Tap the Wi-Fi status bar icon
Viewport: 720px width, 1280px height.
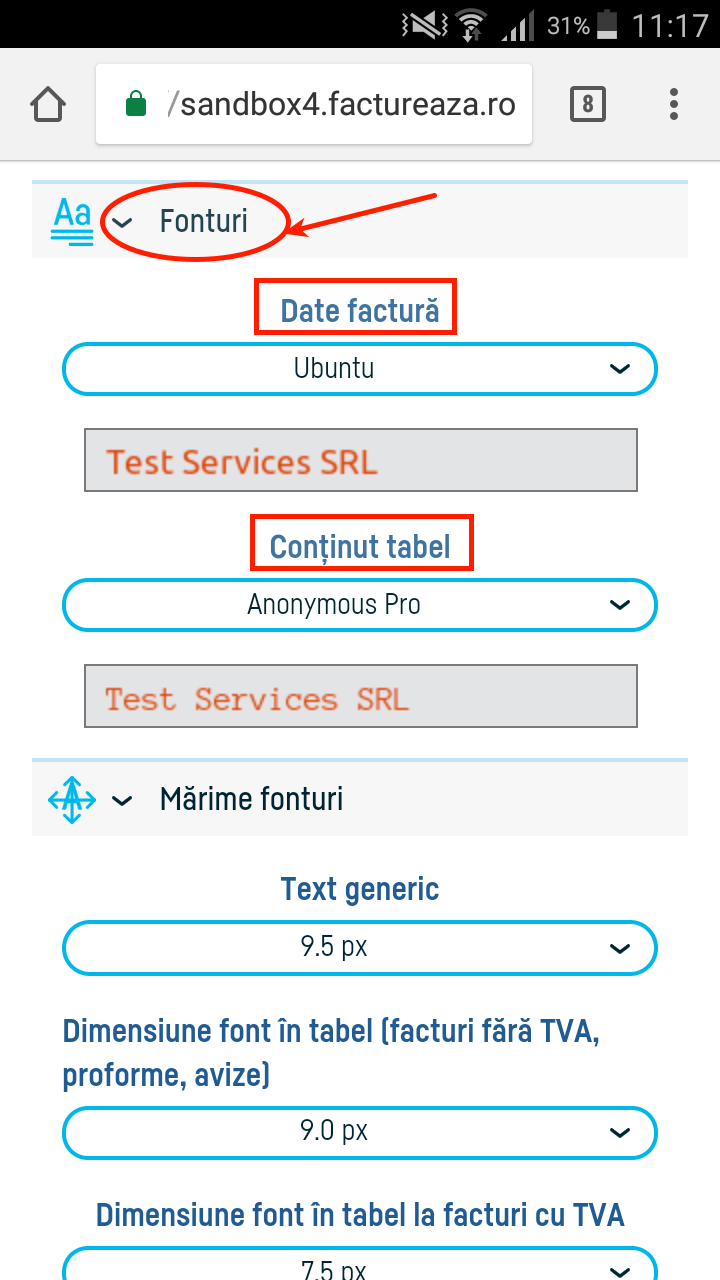pos(468,24)
